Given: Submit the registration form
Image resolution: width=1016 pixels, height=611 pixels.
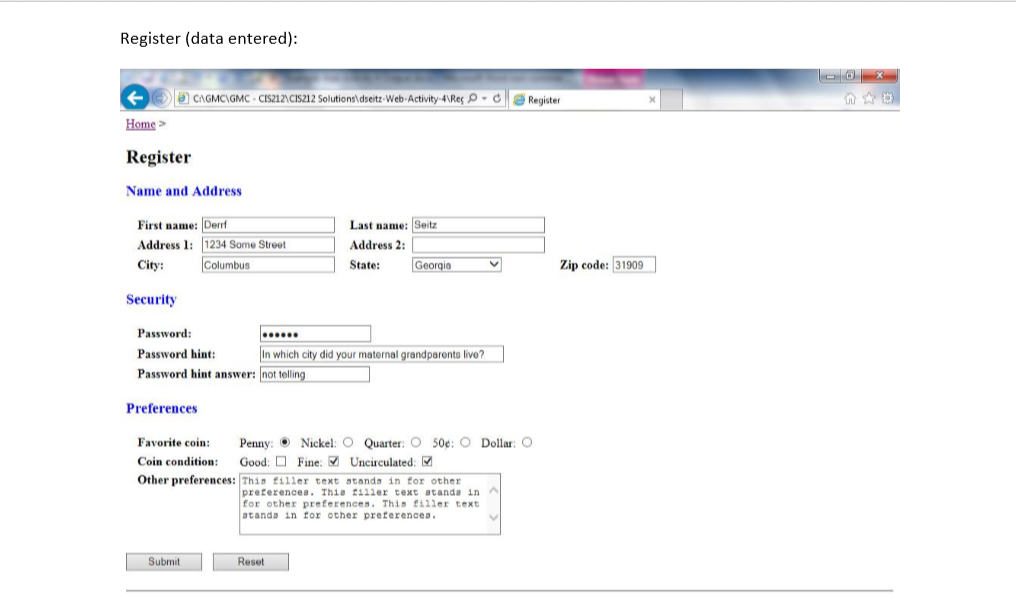Looking at the screenshot, I should click(164, 562).
